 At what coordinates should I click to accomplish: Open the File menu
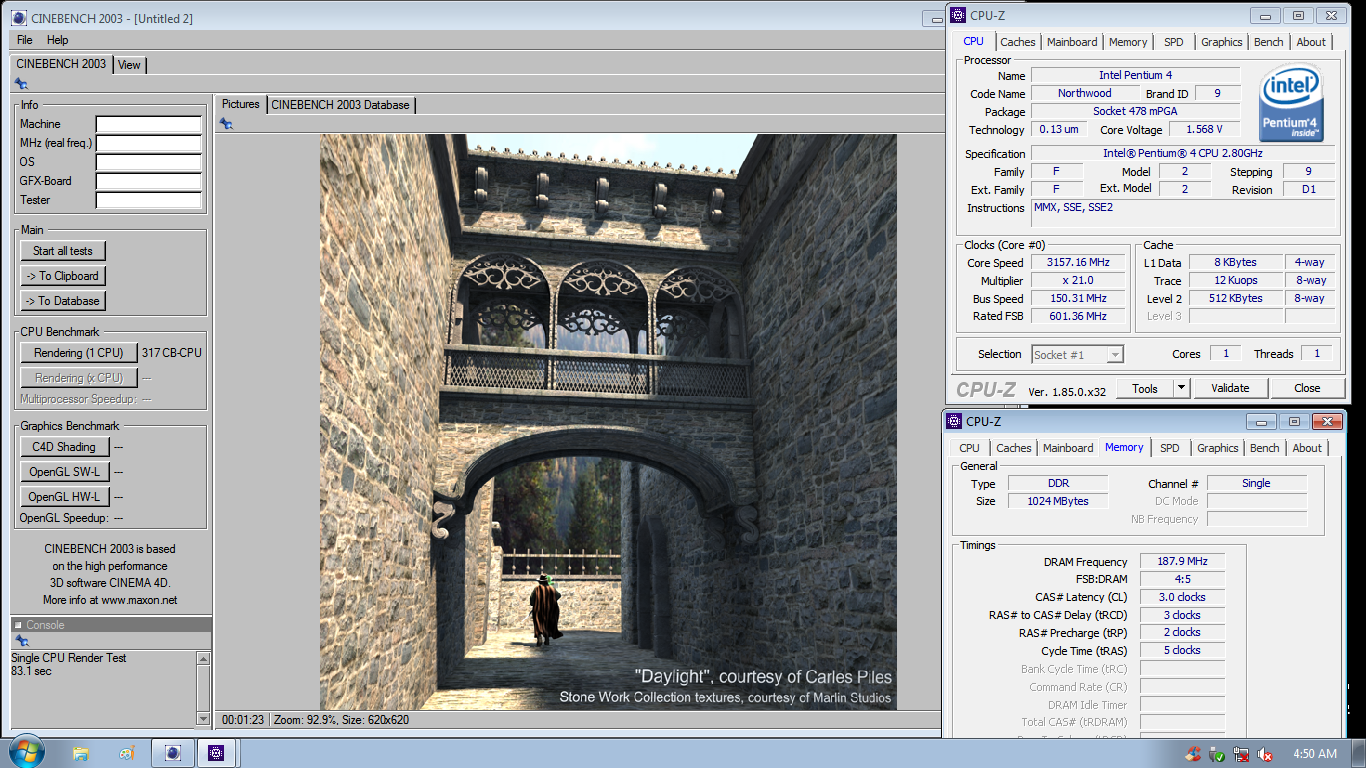[x=25, y=40]
